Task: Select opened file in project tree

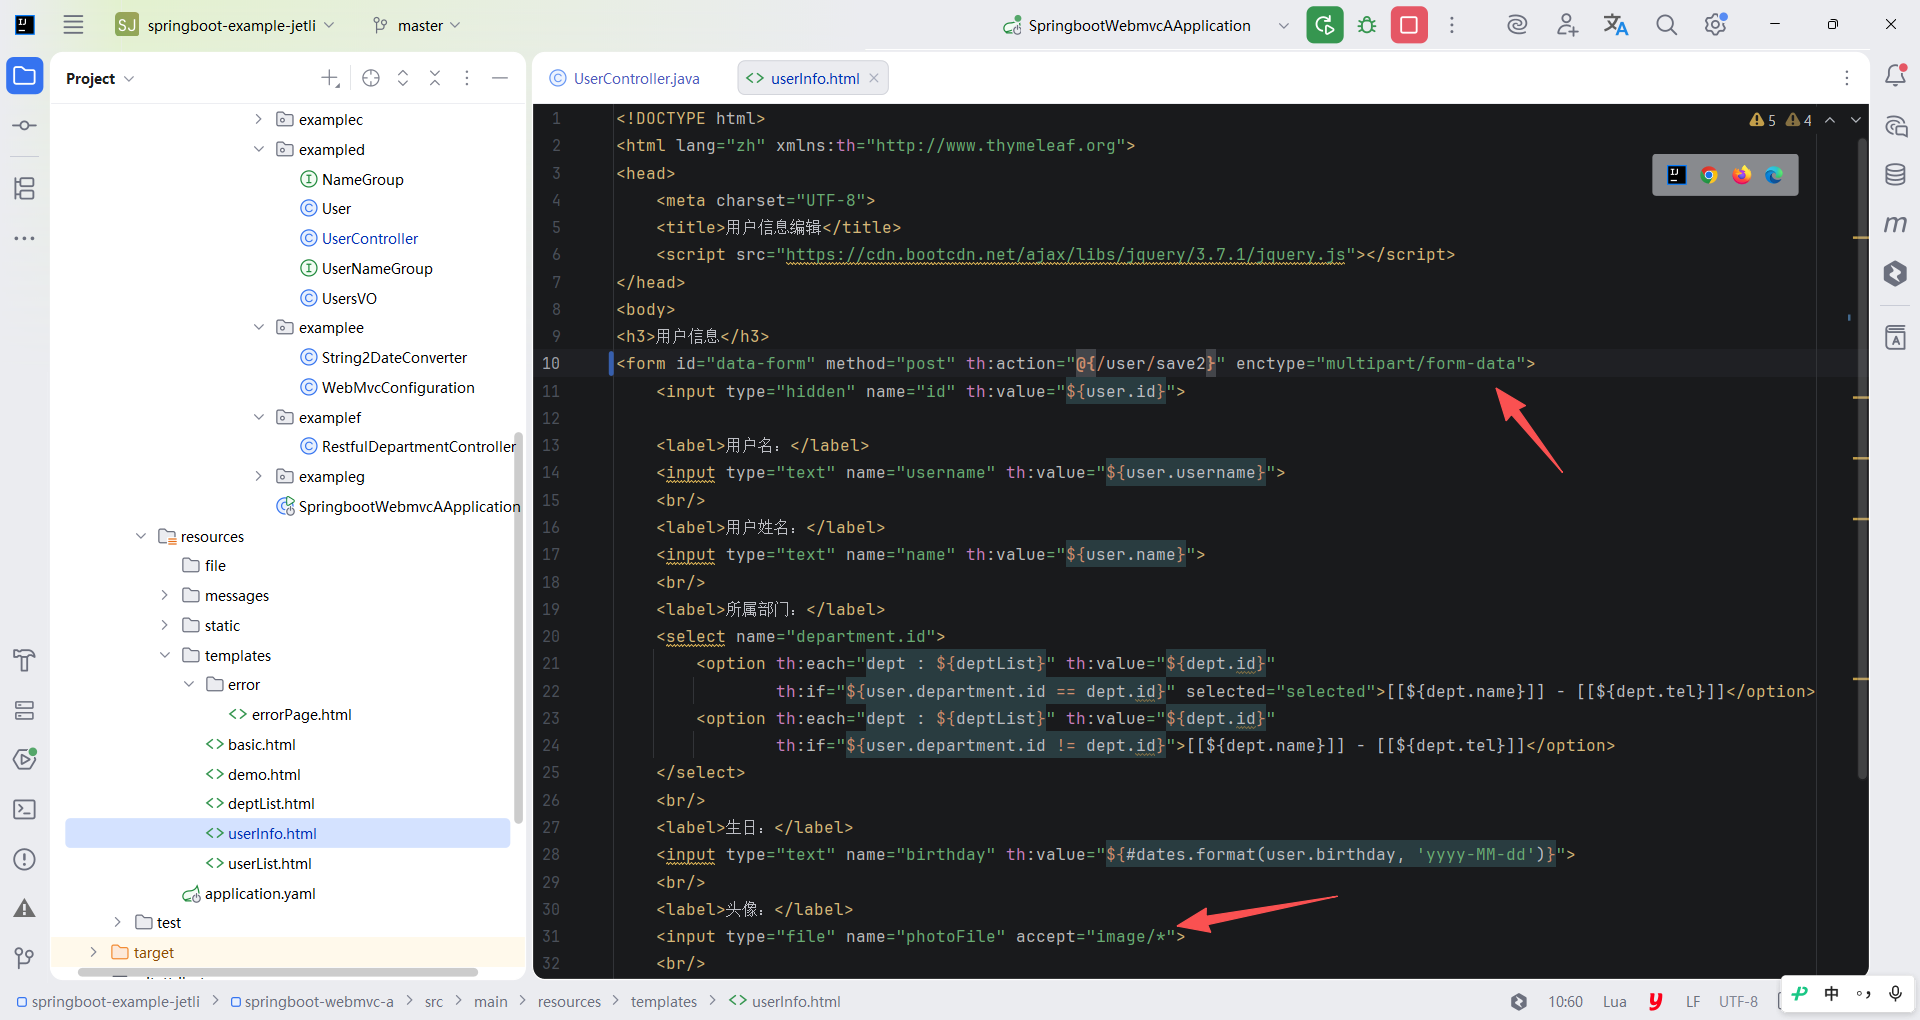Action: point(371,78)
